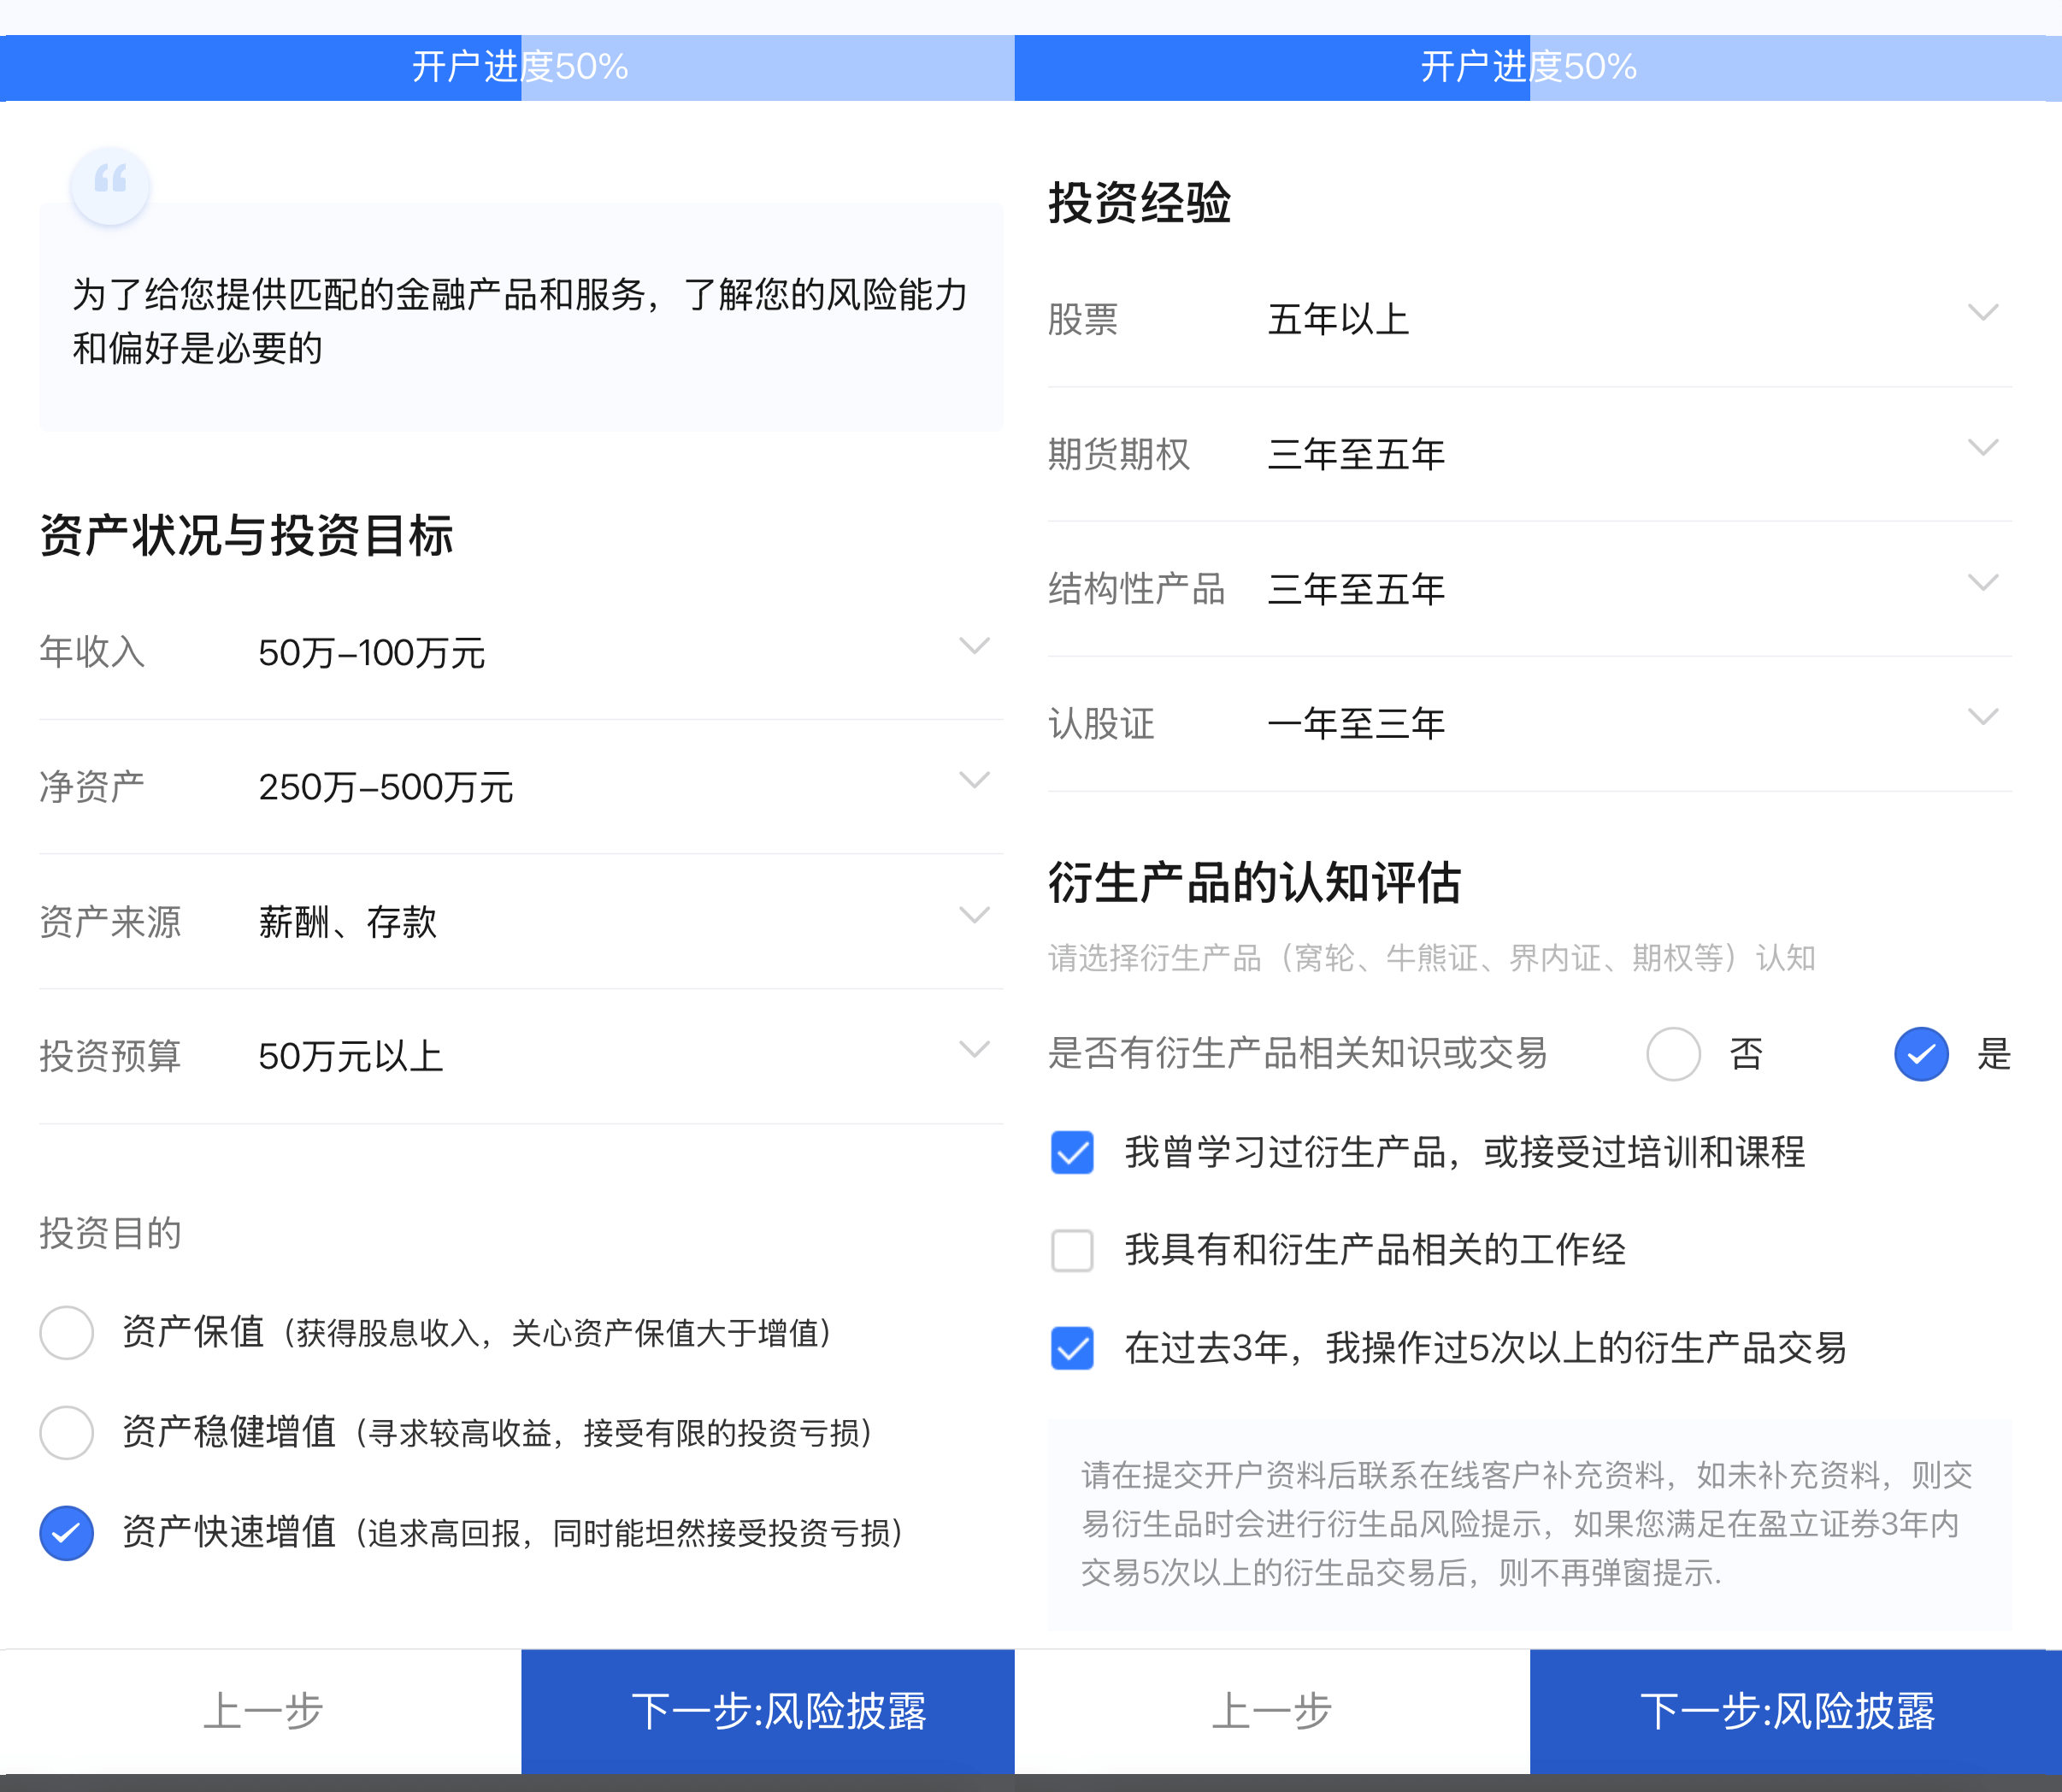
Task: Open the 投资预算 chevron
Action: 974,1049
